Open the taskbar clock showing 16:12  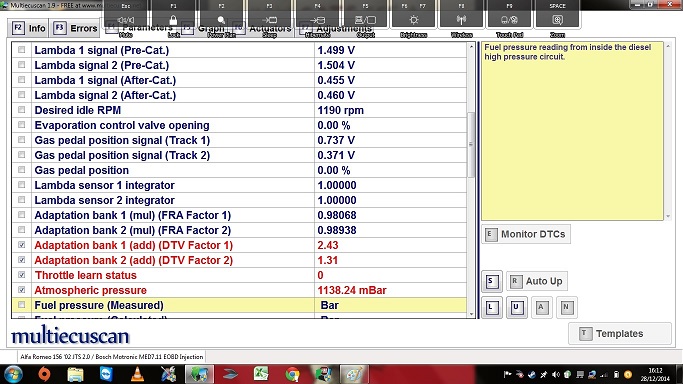click(x=655, y=374)
